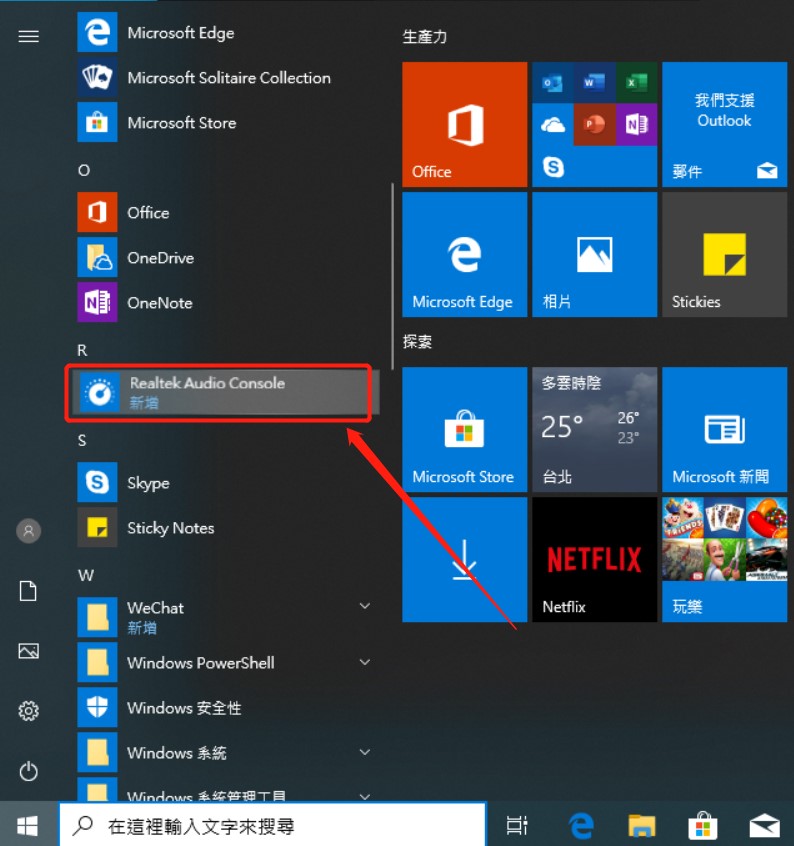Screen dimensions: 794x846
Task: Open OneNote from the app list
Action: coord(159,303)
